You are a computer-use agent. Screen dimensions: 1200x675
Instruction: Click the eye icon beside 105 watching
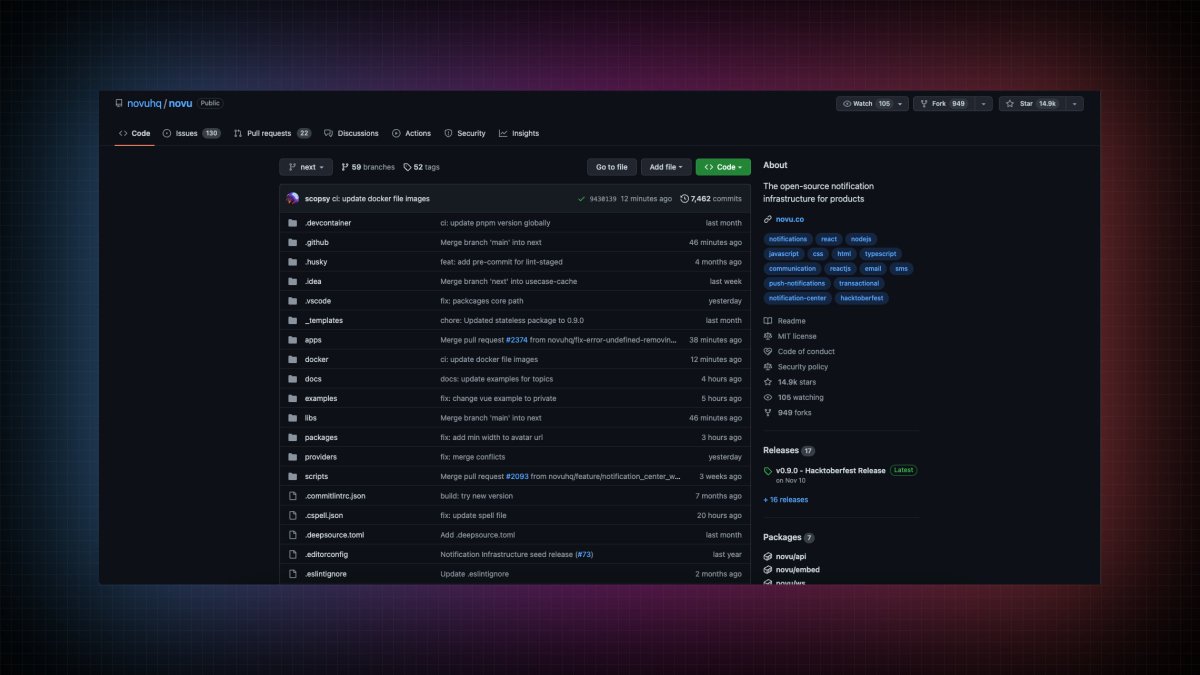(768, 397)
